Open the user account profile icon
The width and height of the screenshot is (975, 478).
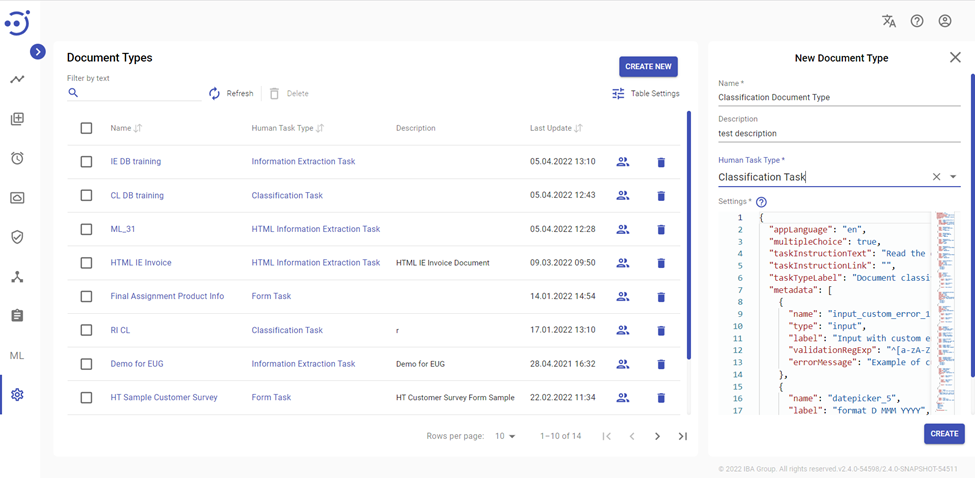coord(944,21)
